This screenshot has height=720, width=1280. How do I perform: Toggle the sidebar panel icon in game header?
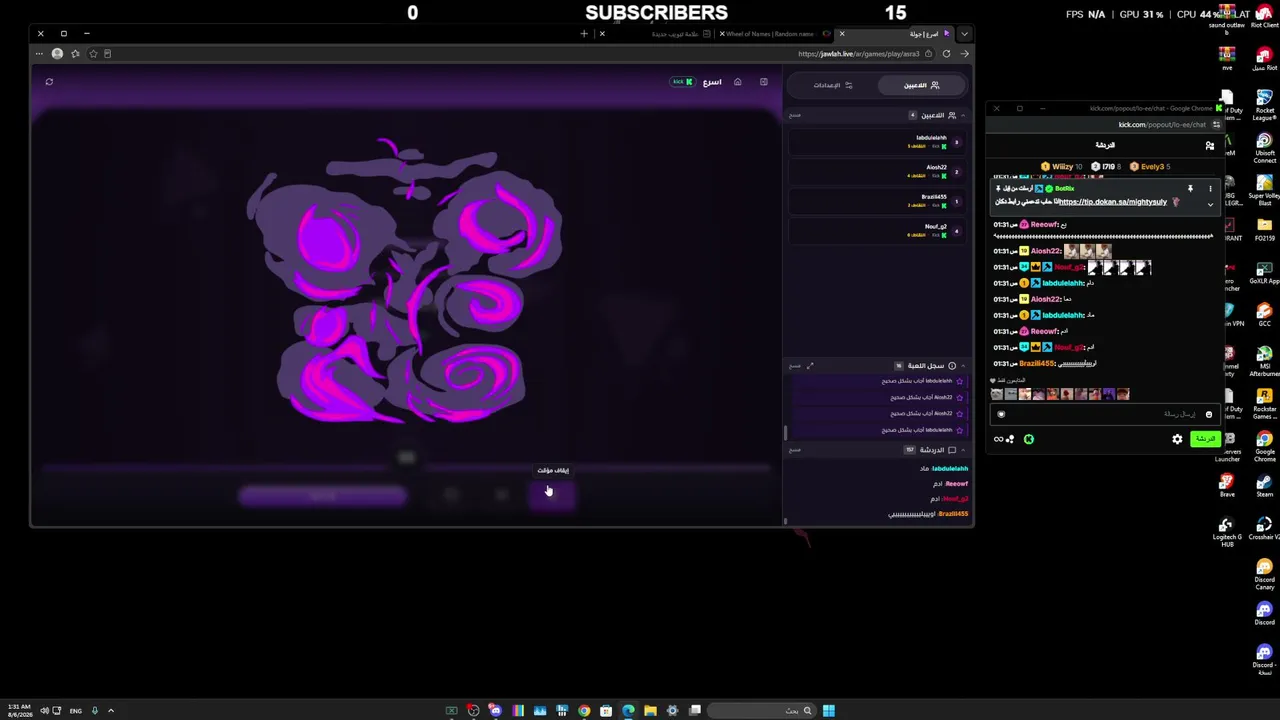tap(764, 82)
